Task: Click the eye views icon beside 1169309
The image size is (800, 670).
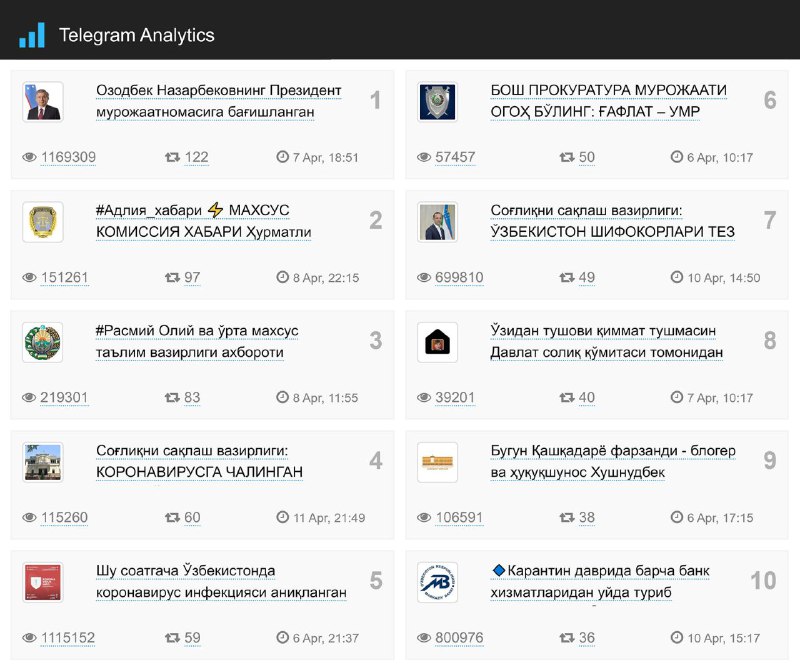Action: 30,157
